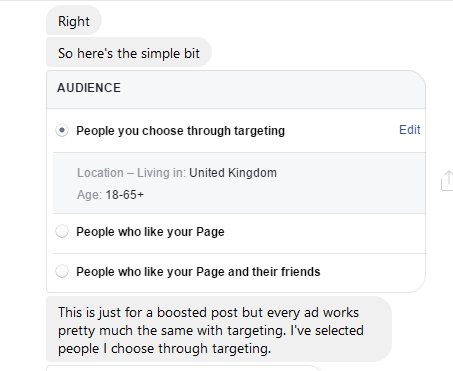Click the 'United Kingdom' location value

[233, 173]
